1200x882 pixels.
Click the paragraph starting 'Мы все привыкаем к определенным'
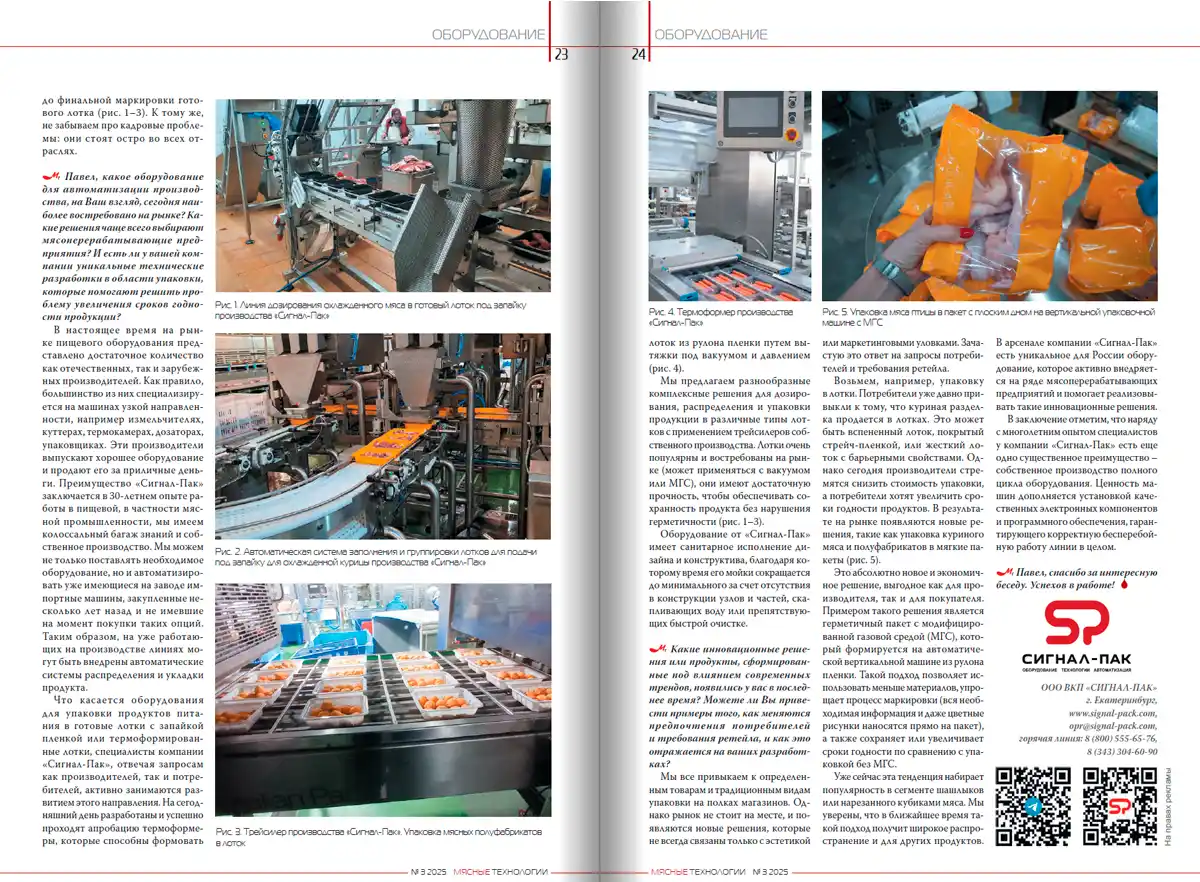coord(730,810)
